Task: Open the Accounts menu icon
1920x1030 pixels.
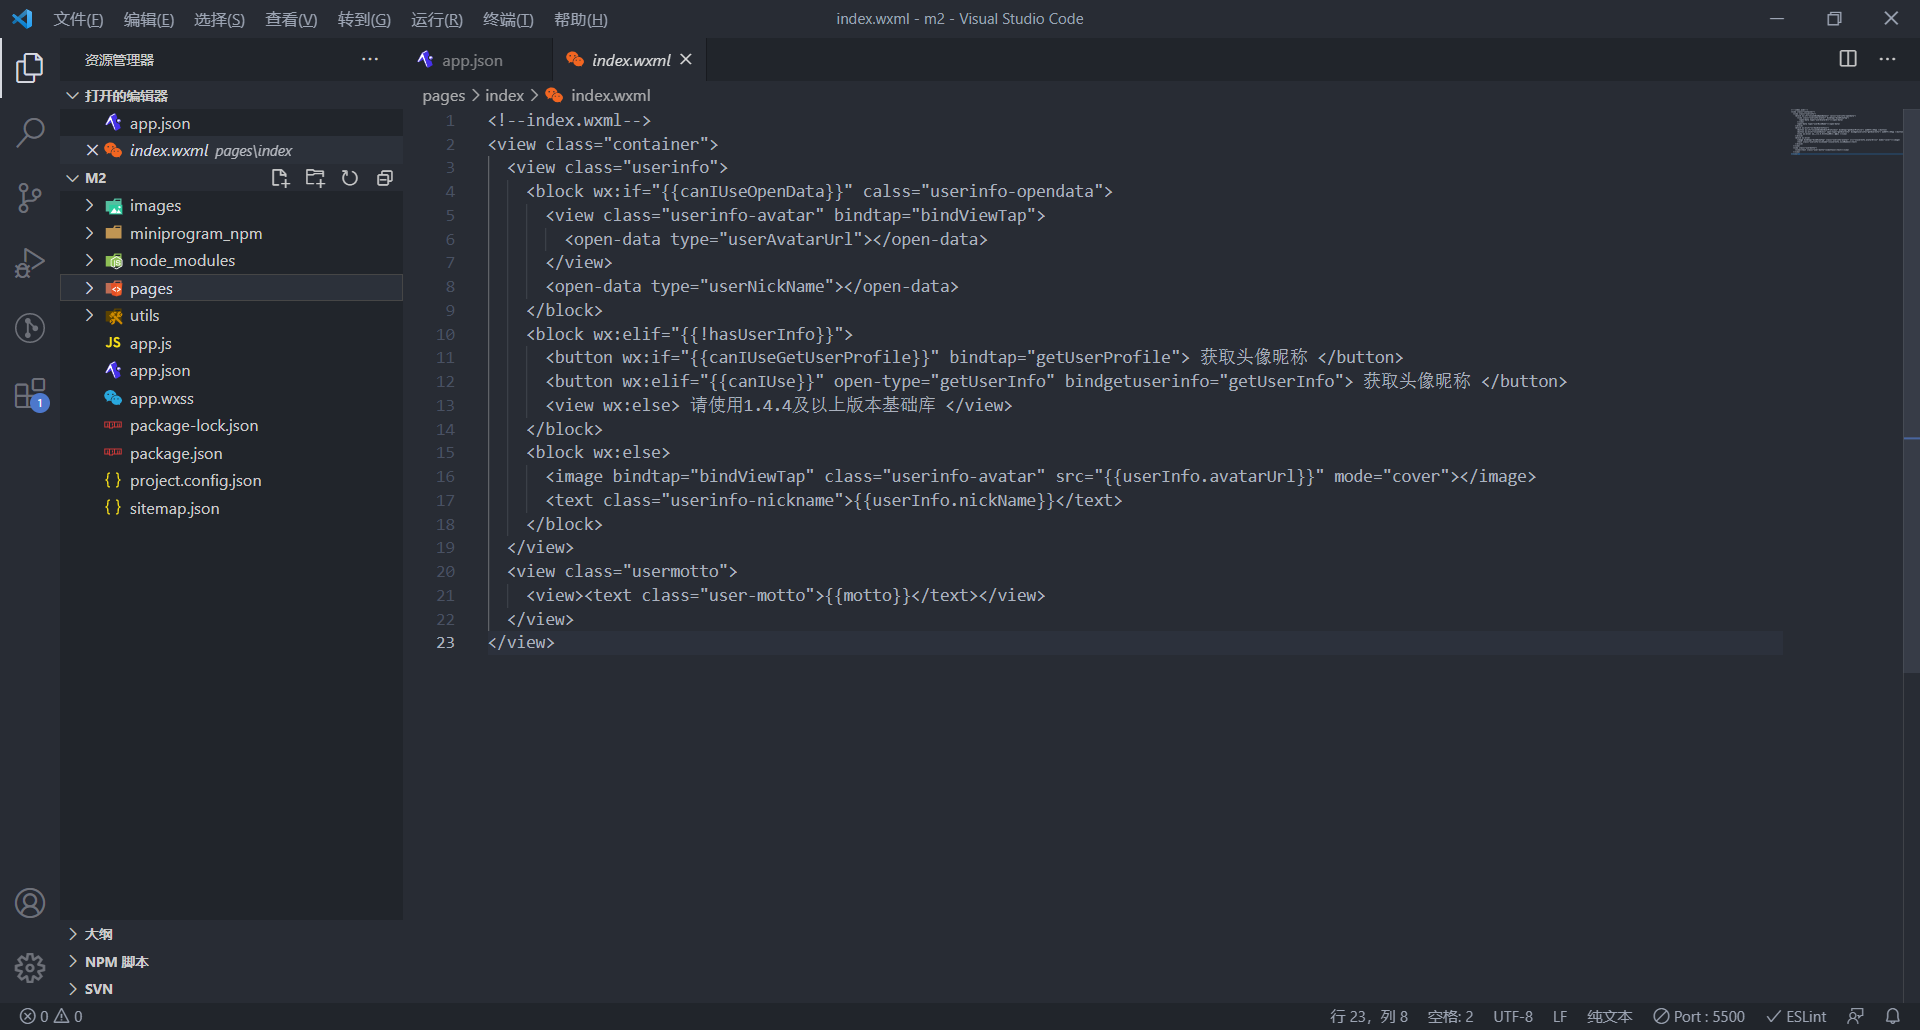Action: pos(30,903)
